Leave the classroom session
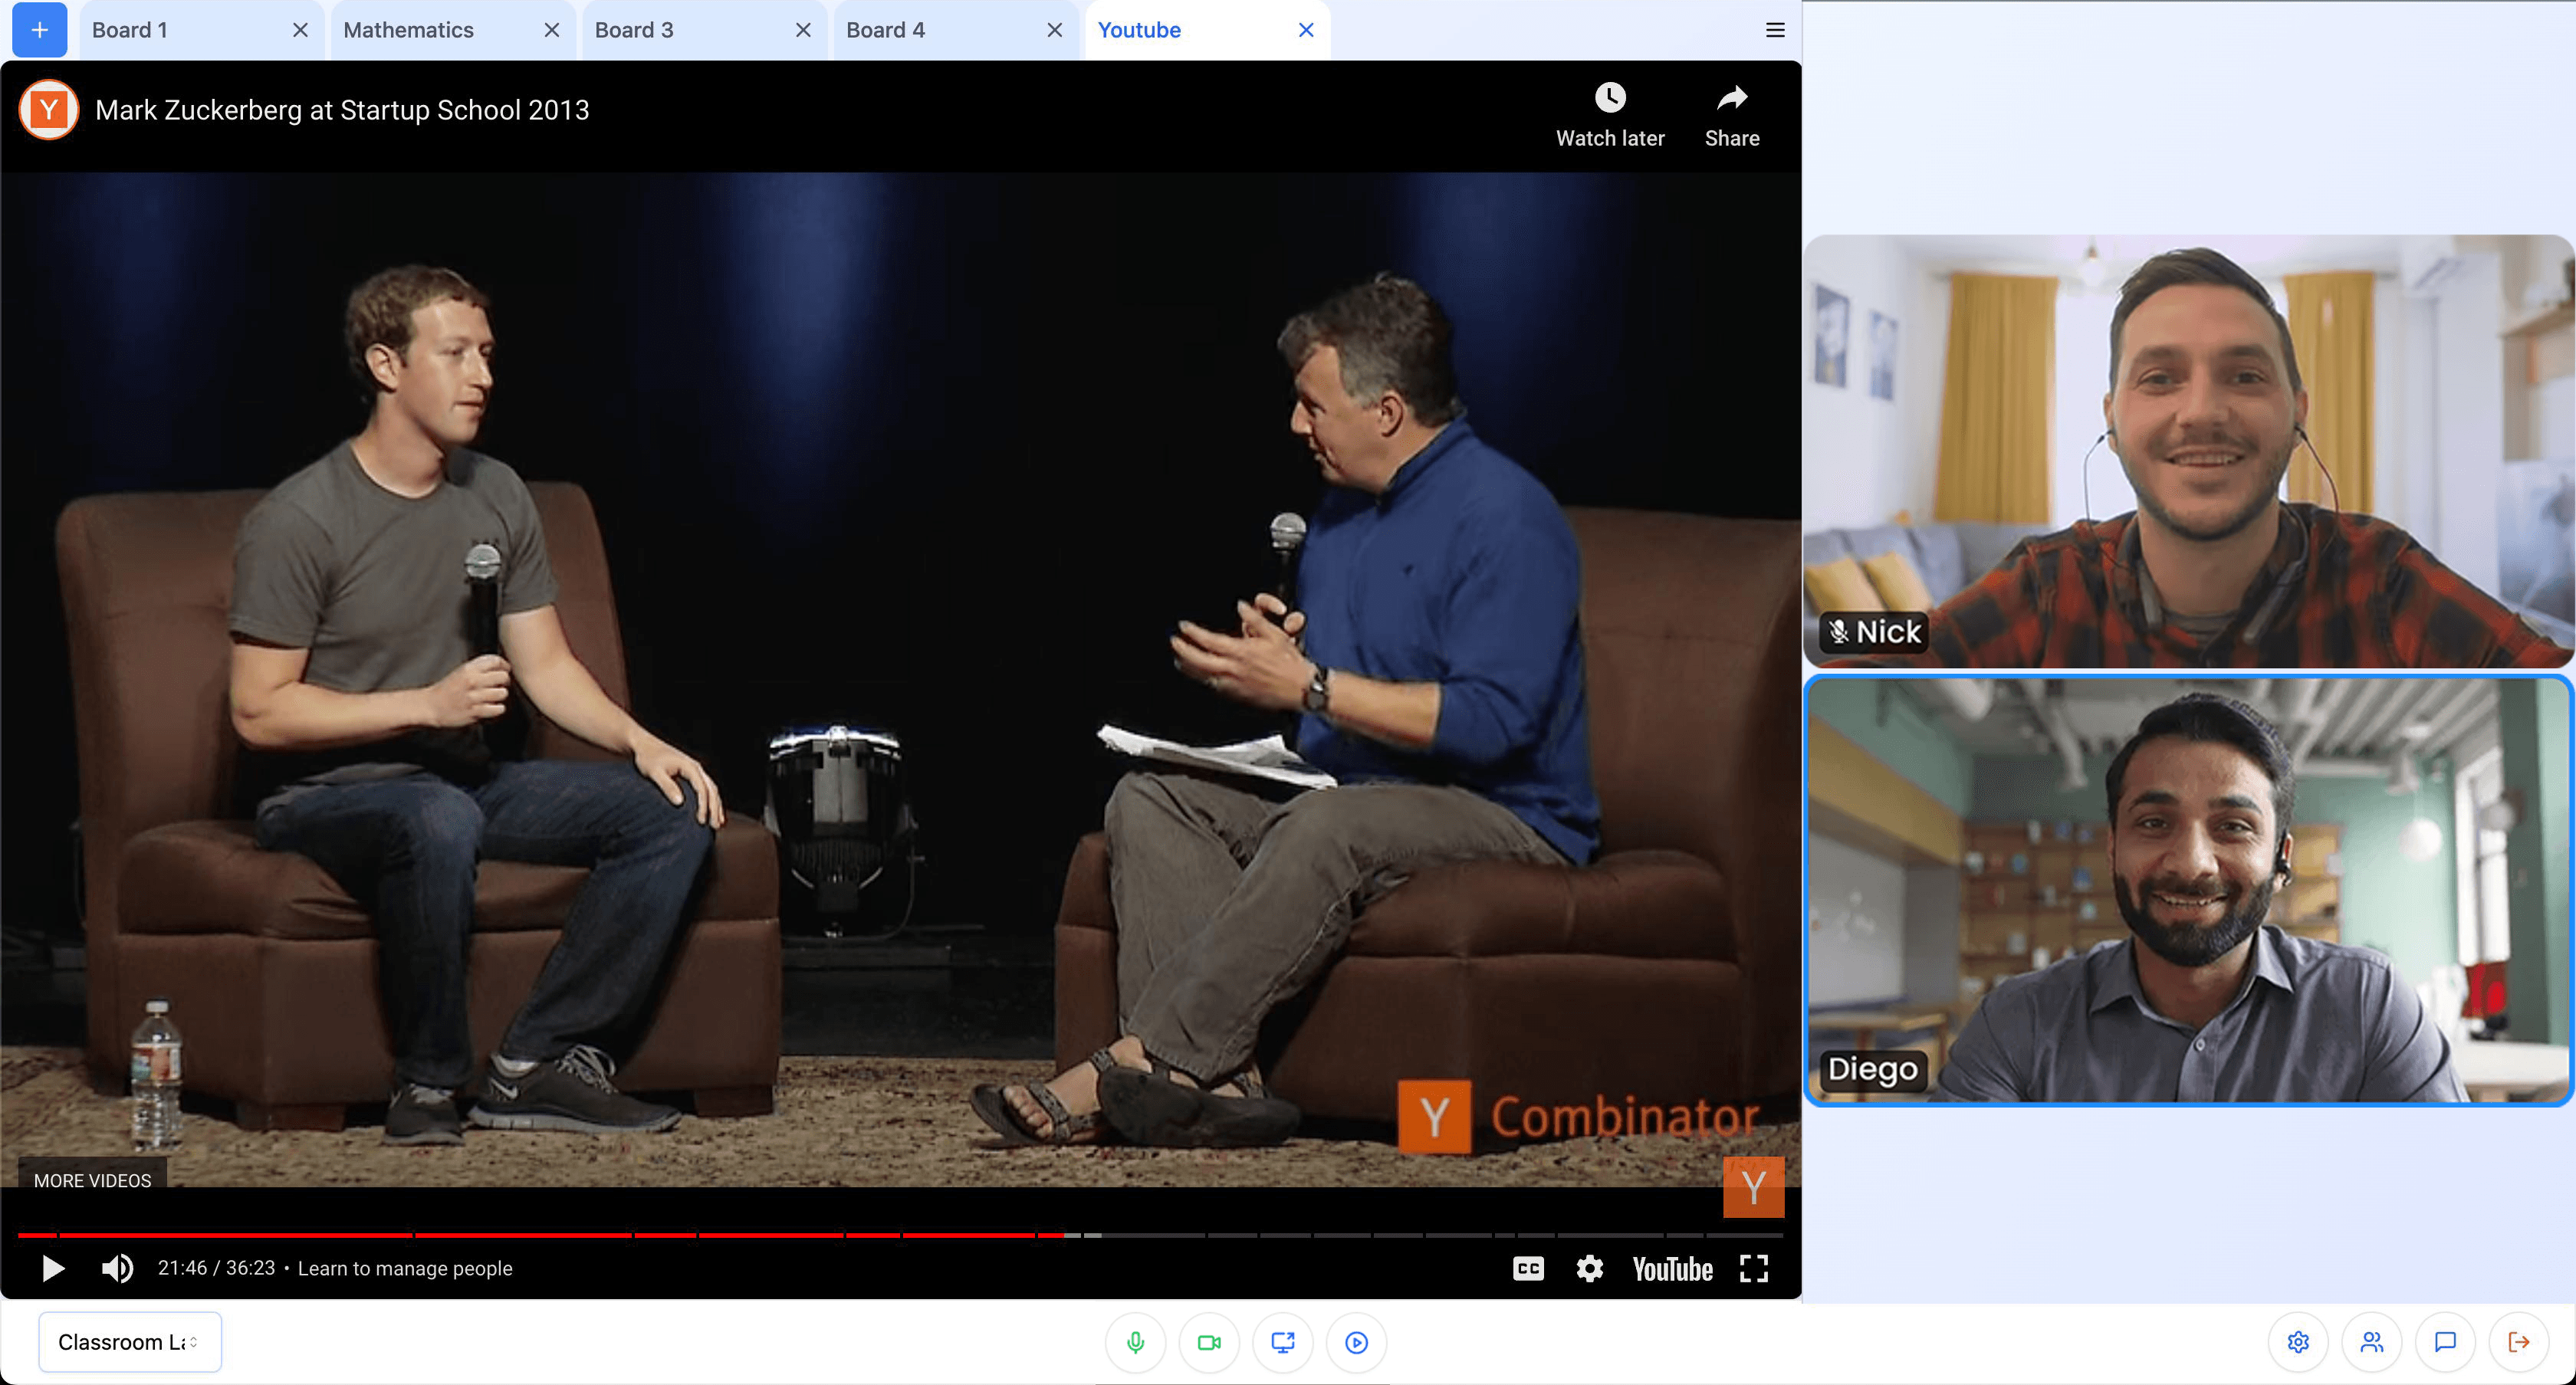This screenshot has height=1385, width=2576. coord(2519,1342)
